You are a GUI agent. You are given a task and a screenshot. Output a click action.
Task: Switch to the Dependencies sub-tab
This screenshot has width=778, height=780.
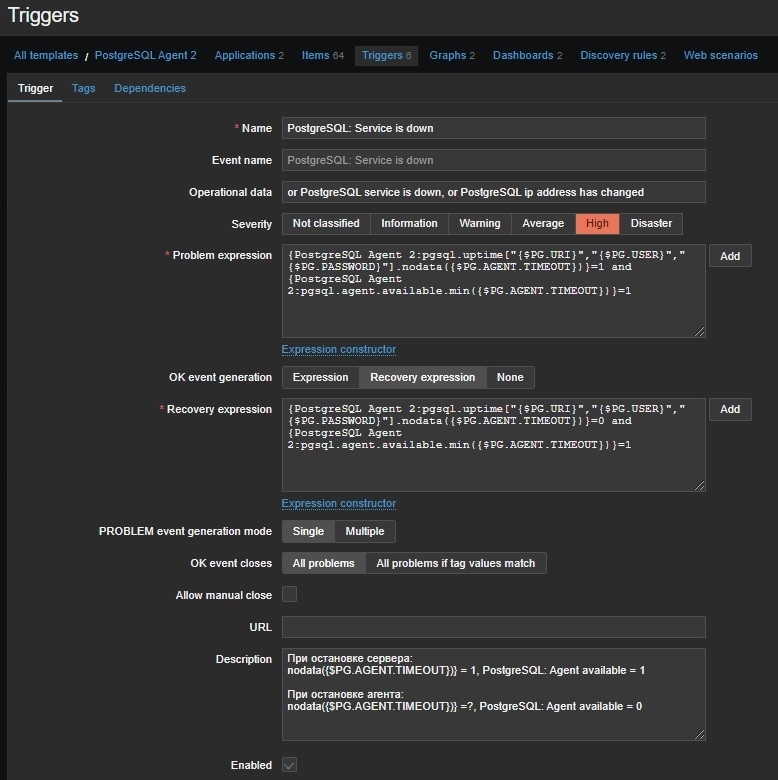[150, 89]
